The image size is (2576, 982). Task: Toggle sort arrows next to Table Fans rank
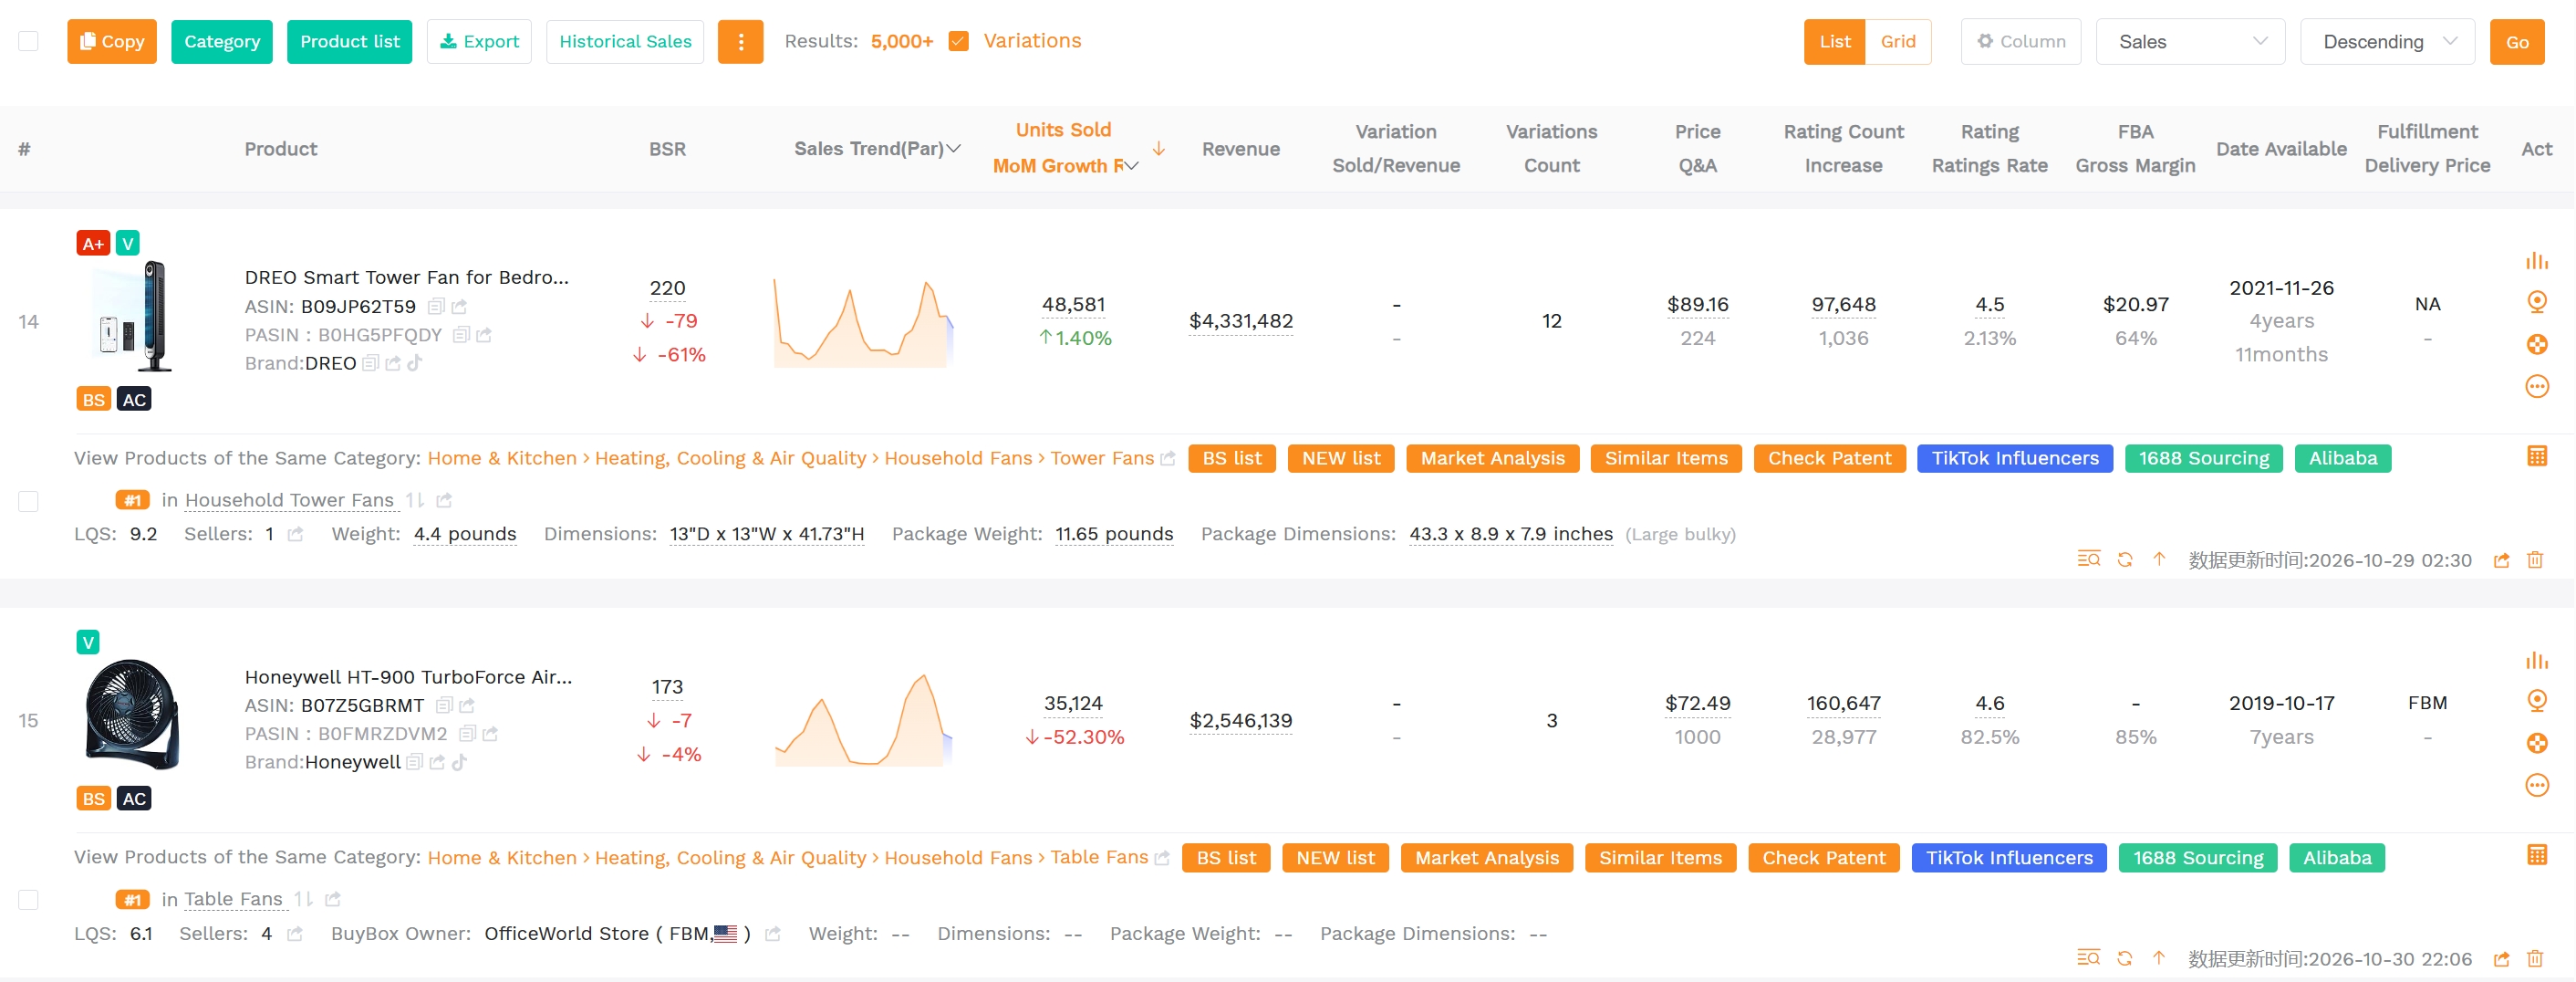304,900
